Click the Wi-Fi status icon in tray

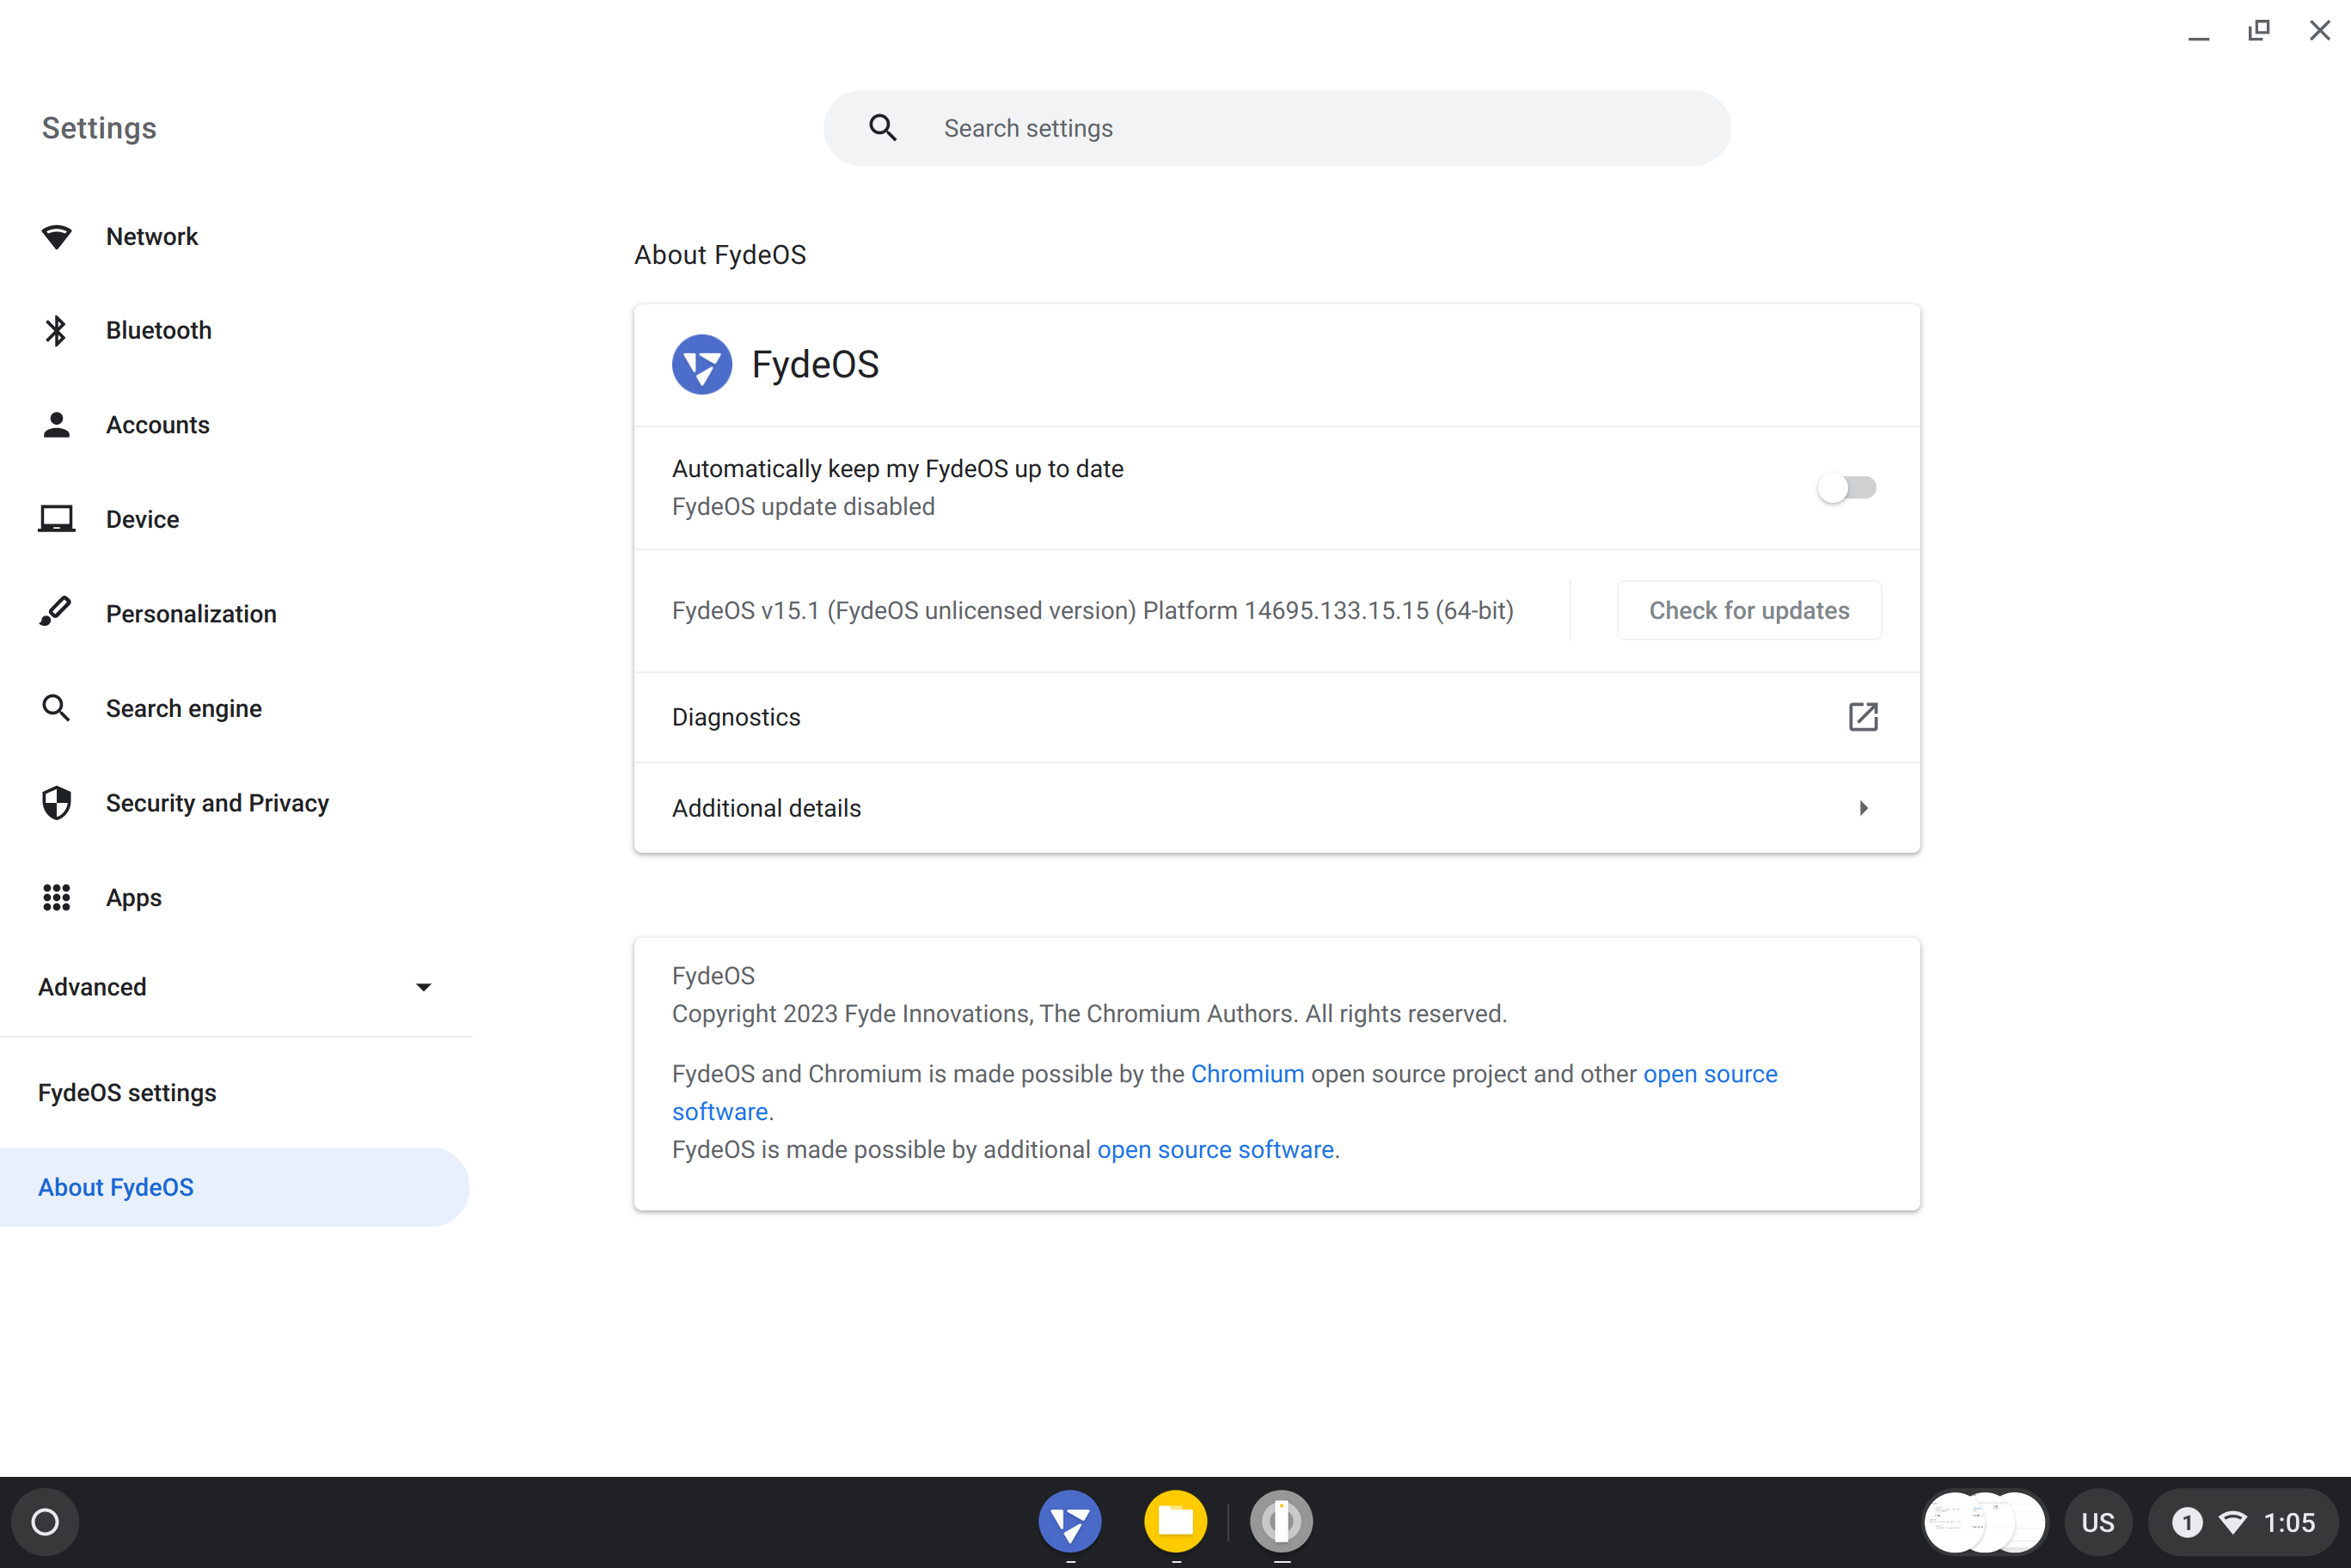[2232, 1523]
